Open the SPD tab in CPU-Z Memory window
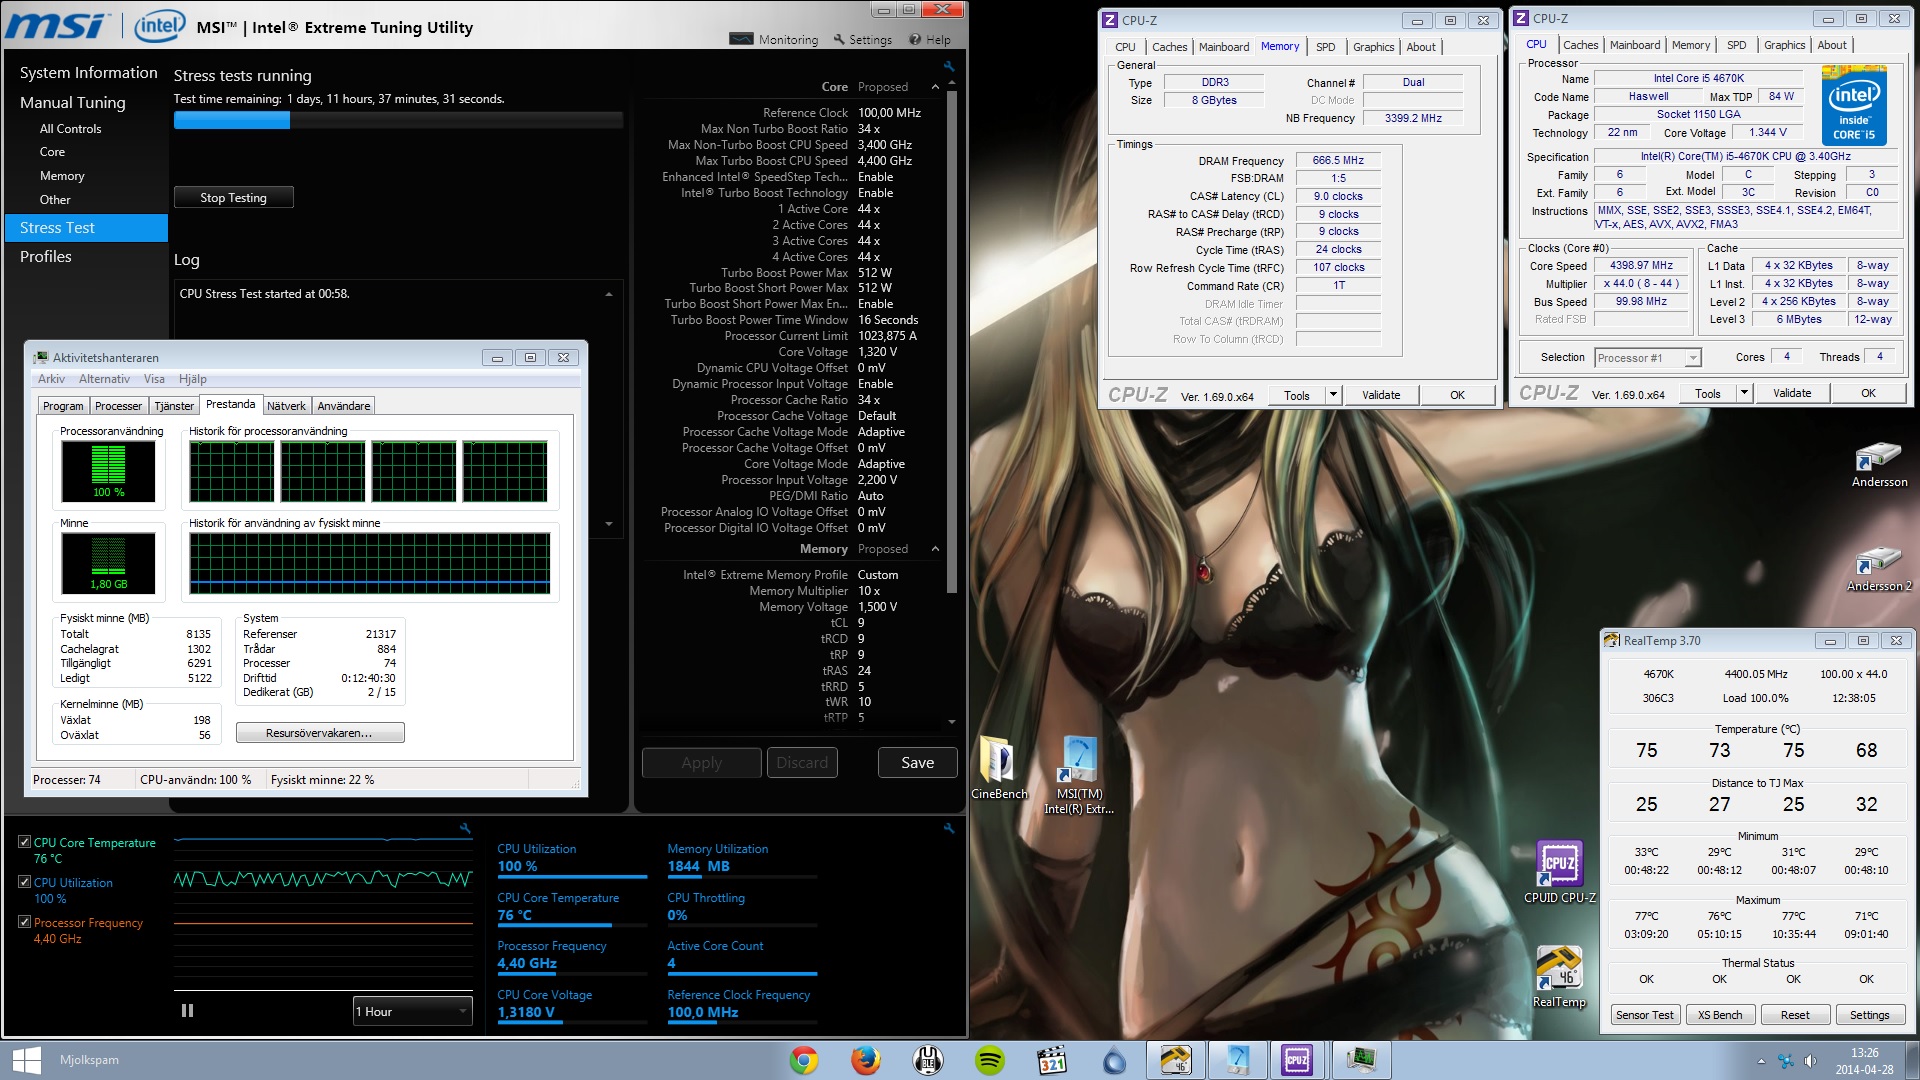The width and height of the screenshot is (1920, 1080). click(x=1325, y=47)
